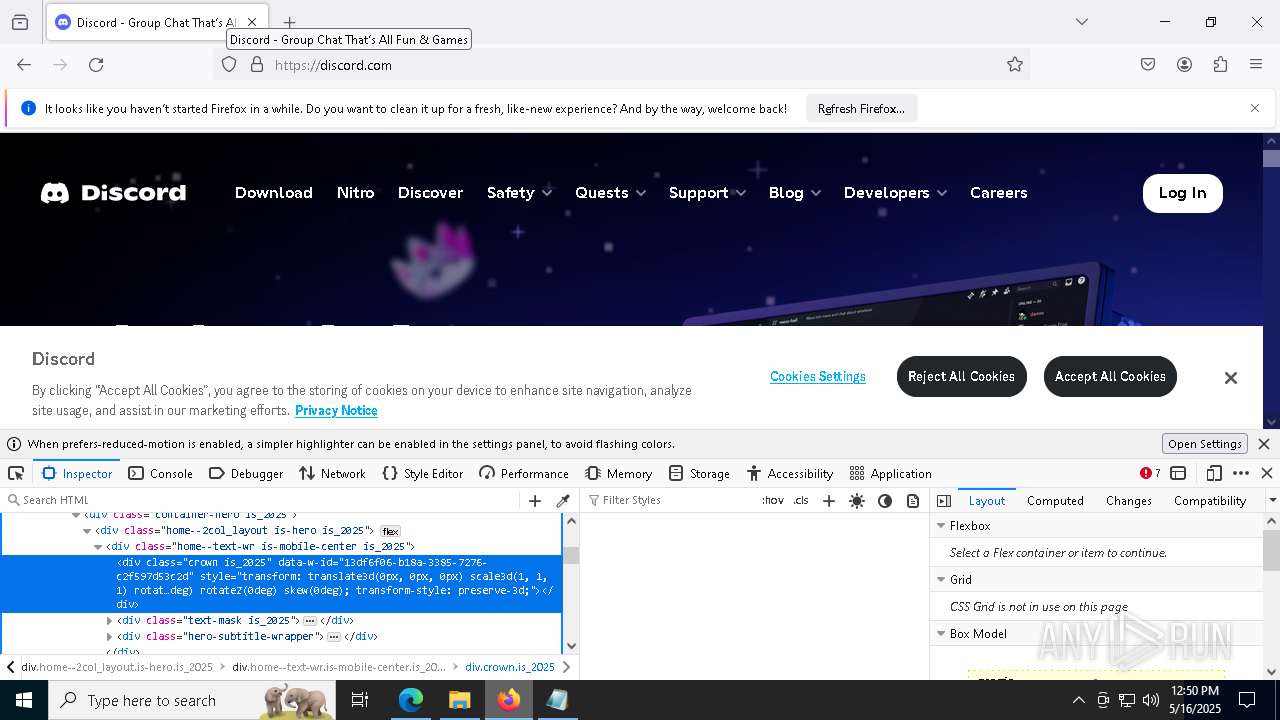This screenshot has height=720, width=1280.
Task: Expand the text-mask div node
Action: click(110, 621)
